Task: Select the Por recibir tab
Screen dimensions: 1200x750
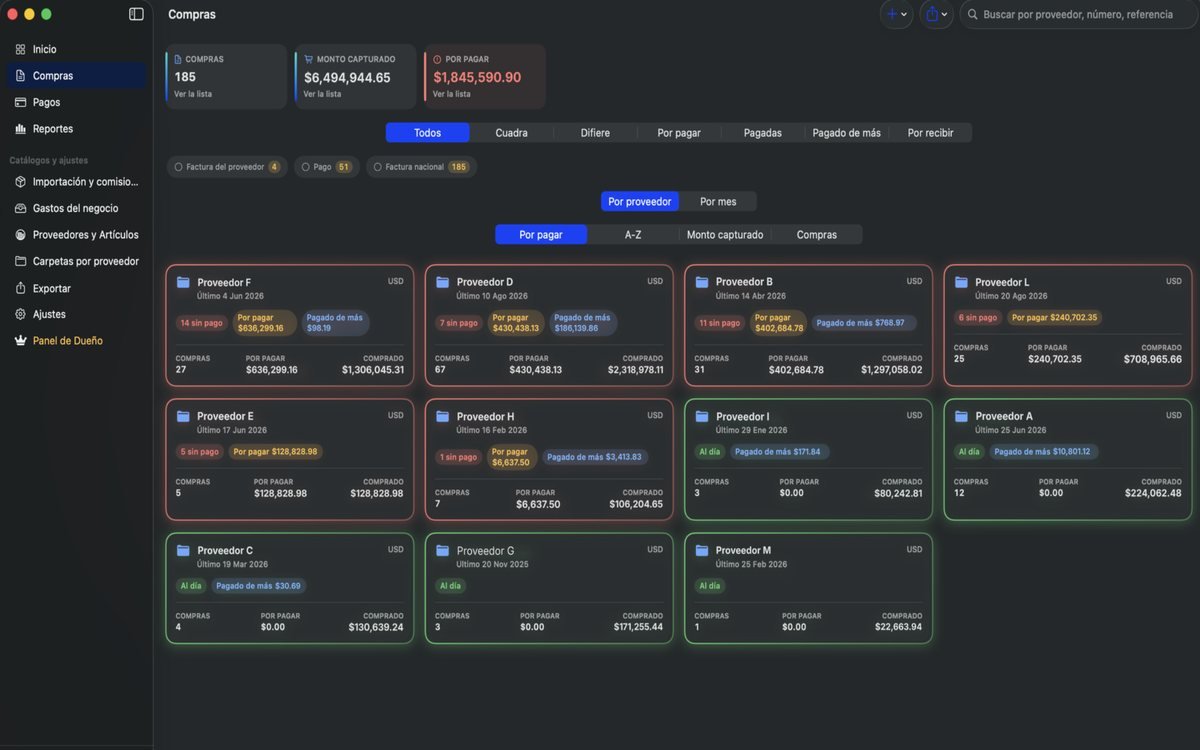Action: (x=930, y=133)
